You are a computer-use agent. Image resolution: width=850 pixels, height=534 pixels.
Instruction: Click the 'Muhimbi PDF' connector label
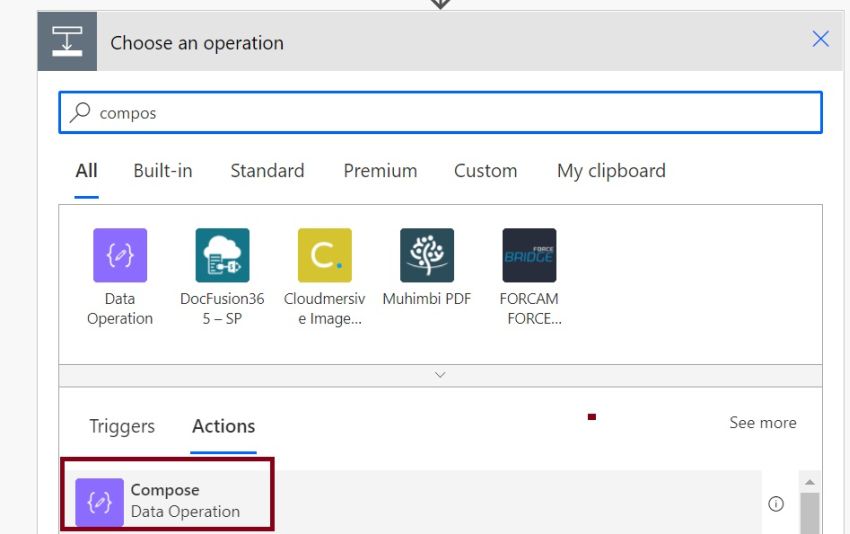427,299
